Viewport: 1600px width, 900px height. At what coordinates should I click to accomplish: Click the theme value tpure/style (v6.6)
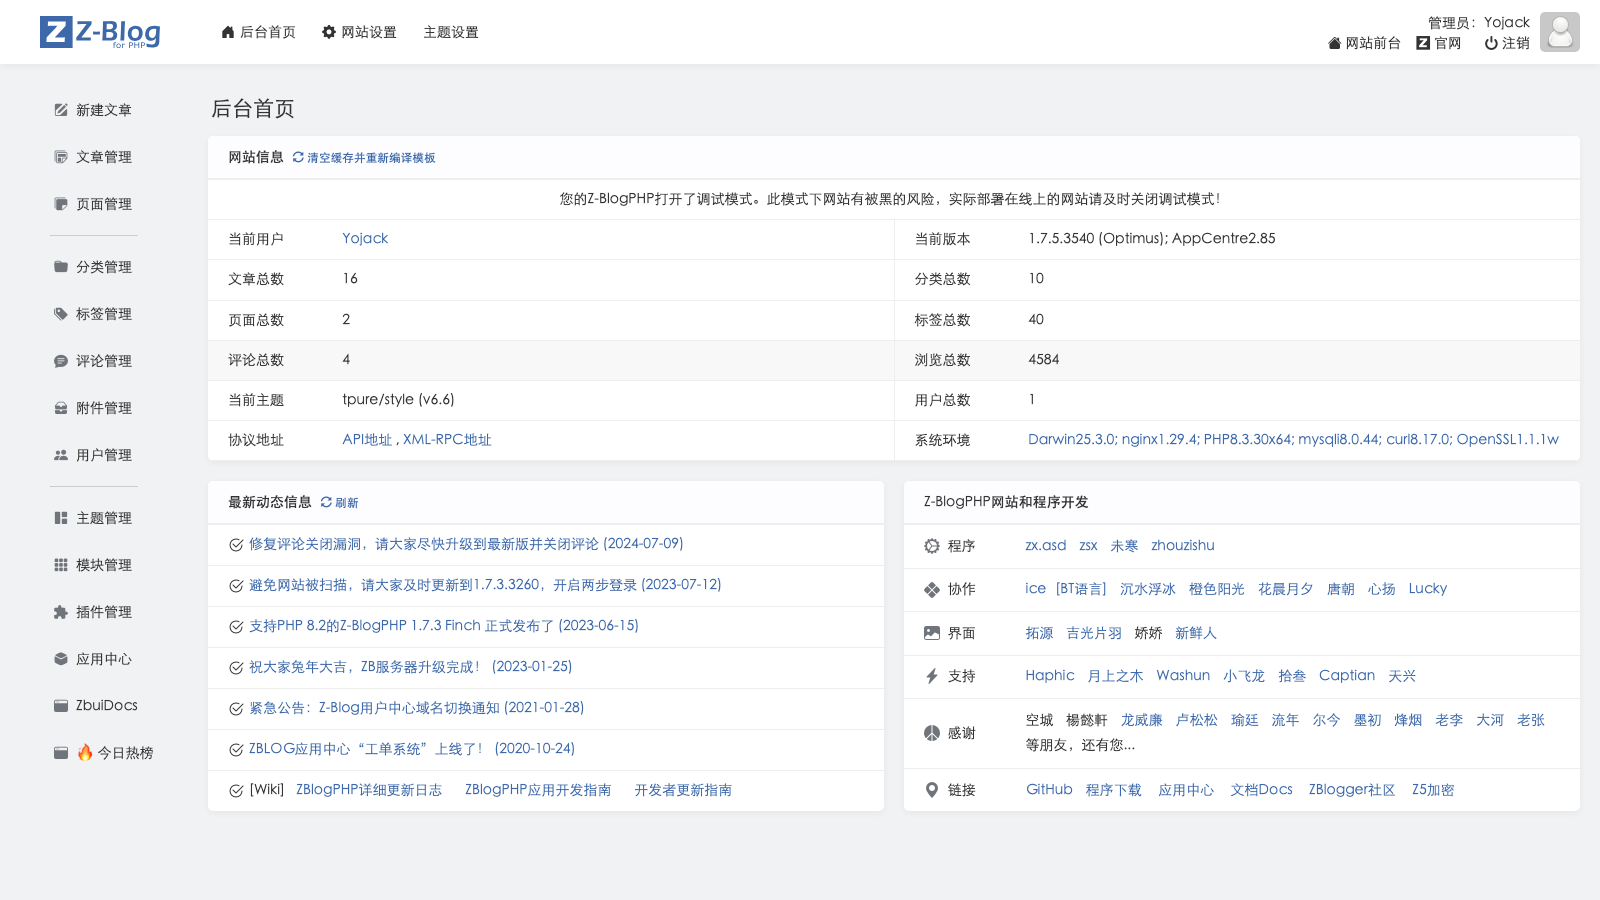pyautogui.click(x=398, y=399)
